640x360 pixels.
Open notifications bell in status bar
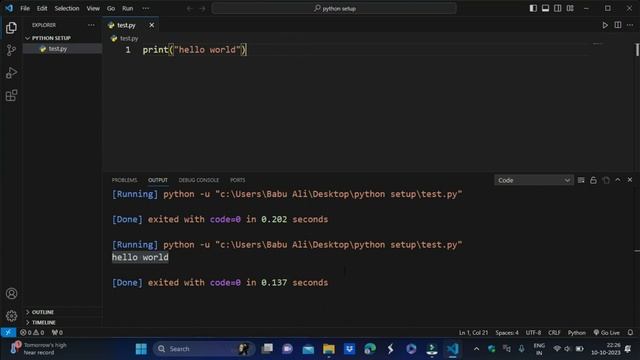631,332
